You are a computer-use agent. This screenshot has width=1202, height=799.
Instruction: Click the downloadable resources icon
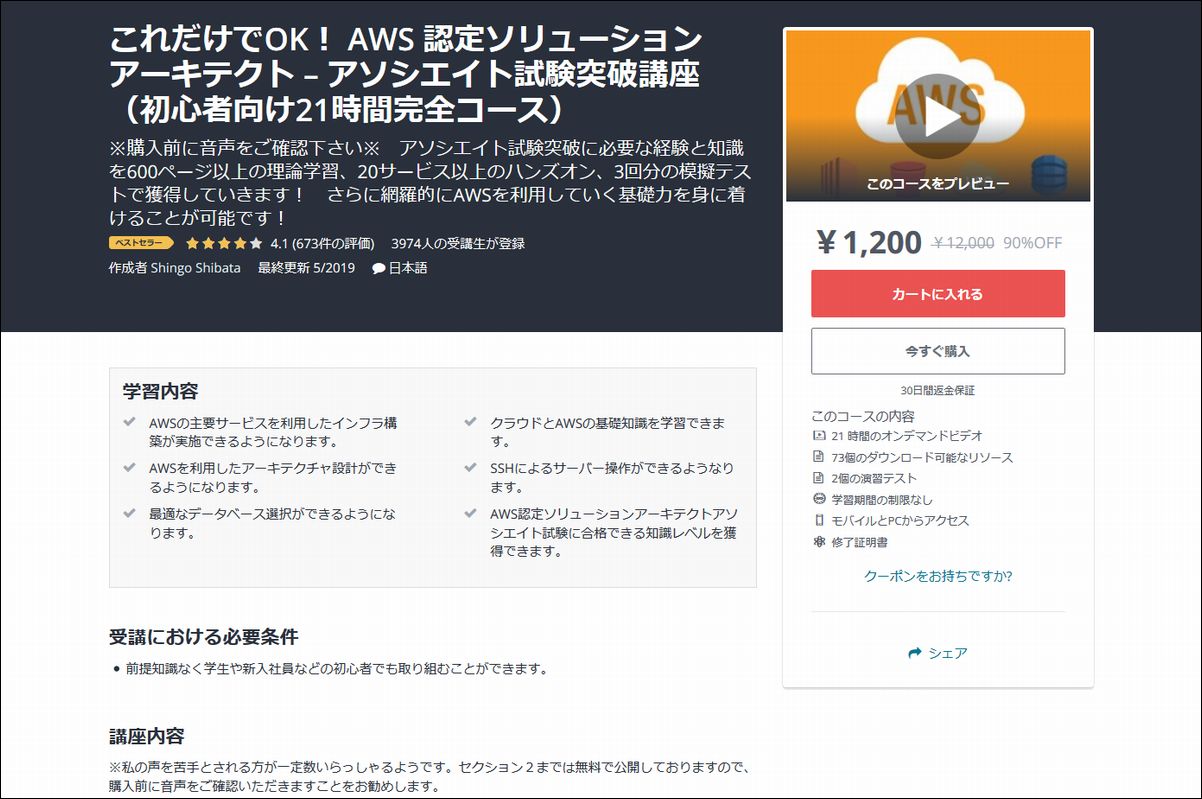click(820, 457)
